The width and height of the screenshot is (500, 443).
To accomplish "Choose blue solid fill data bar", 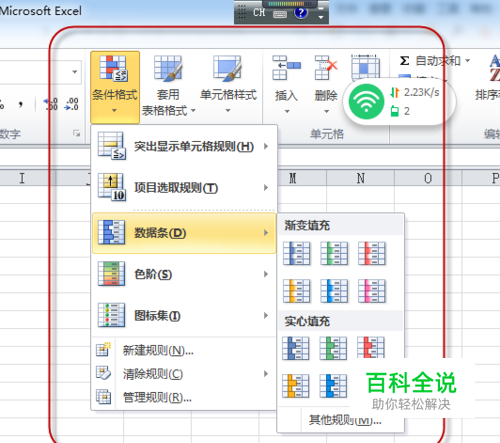I will pyautogui.click(x=296, y=348).
